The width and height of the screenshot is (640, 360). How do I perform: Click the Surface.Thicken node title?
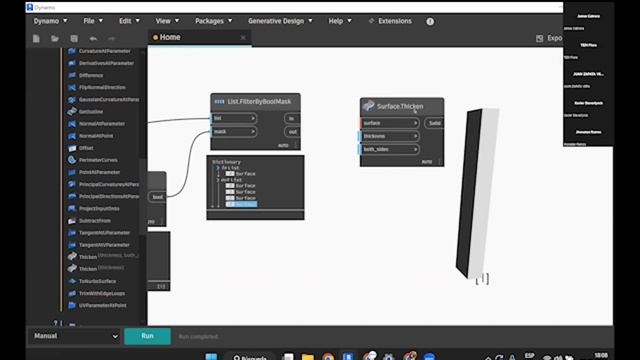click(400, 107)
